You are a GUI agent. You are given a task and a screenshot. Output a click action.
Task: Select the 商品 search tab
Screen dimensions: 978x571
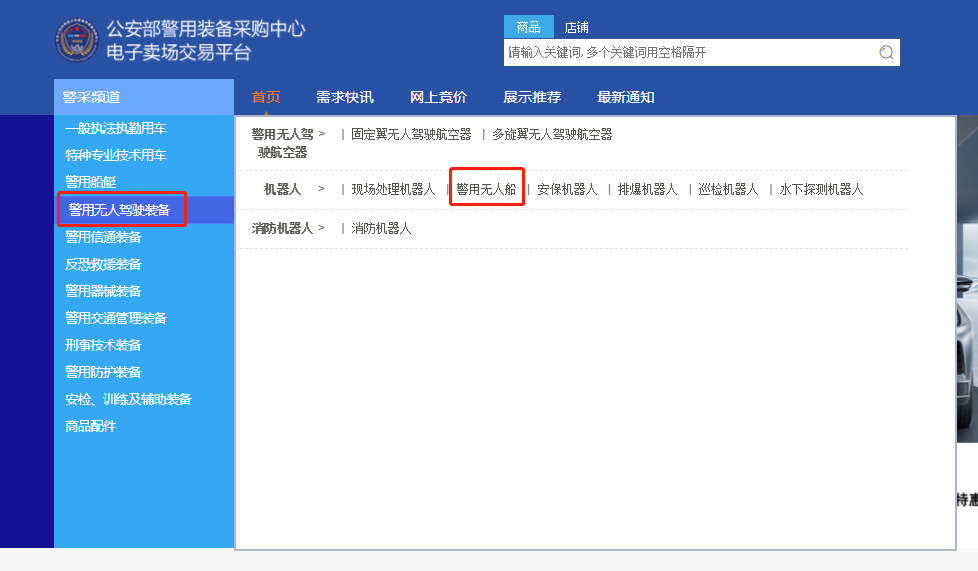(x=528, y=27)
